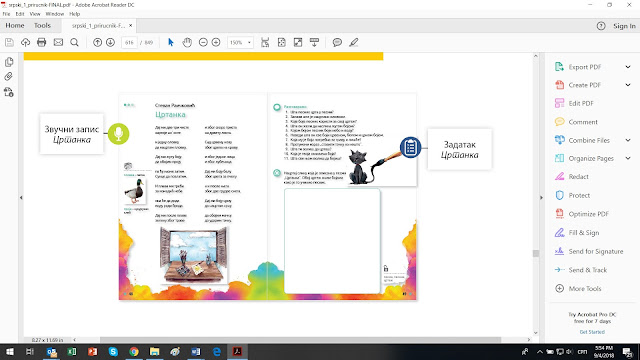Send file by email envelope icon
Viewport: 640px width, 360px height.
click(58, 42)
